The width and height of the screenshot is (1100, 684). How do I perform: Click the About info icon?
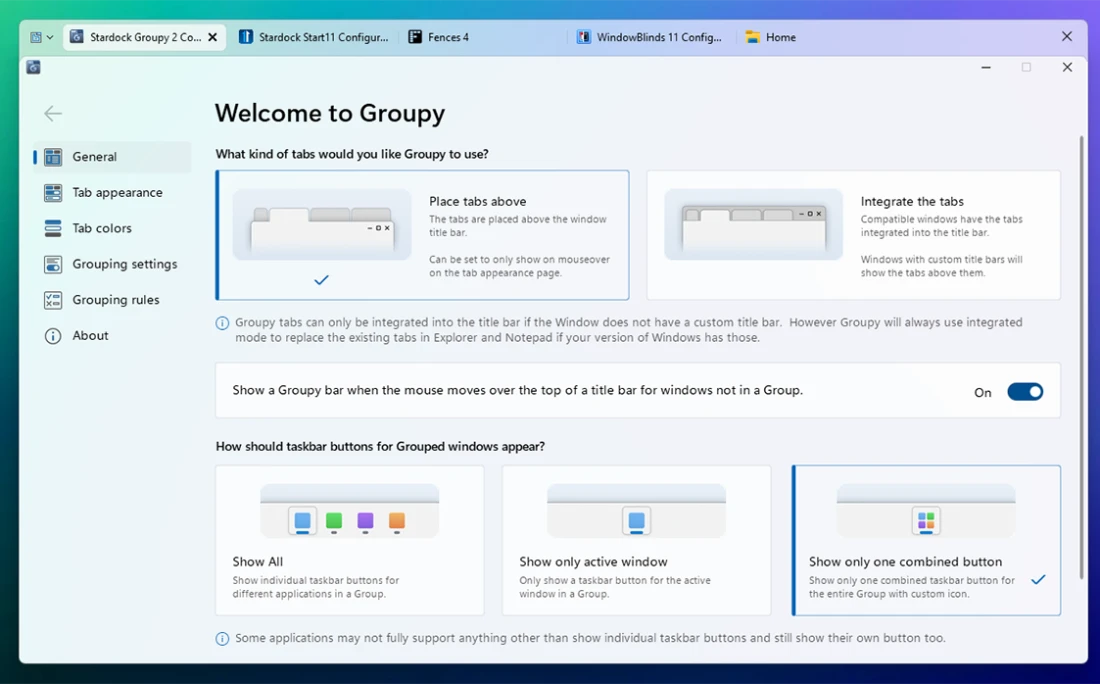[53, 336]
